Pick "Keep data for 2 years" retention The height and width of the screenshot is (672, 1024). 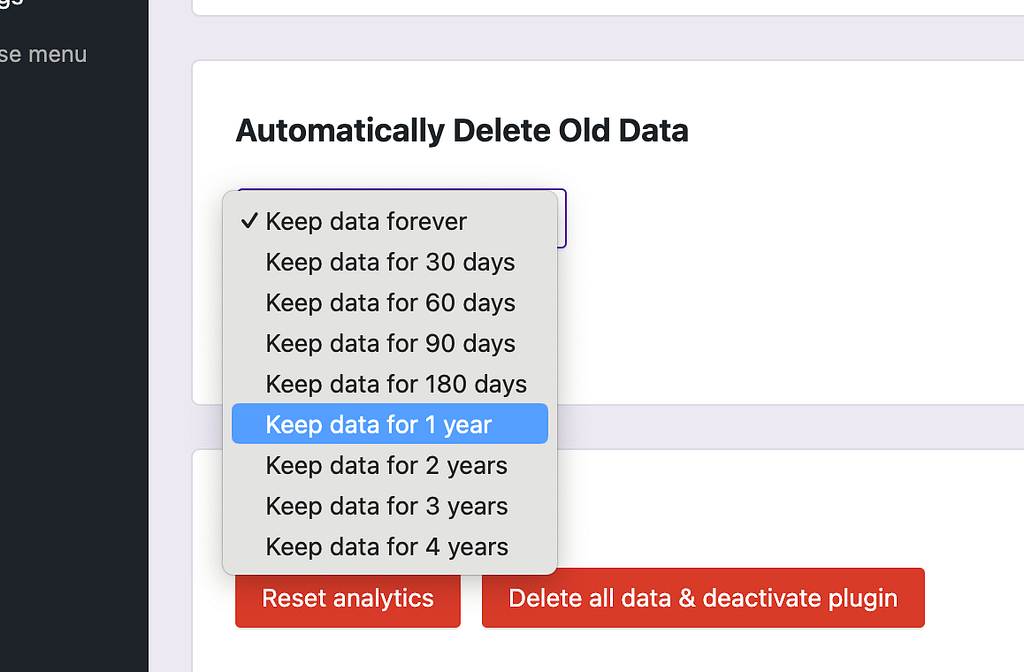click(386, 465)
